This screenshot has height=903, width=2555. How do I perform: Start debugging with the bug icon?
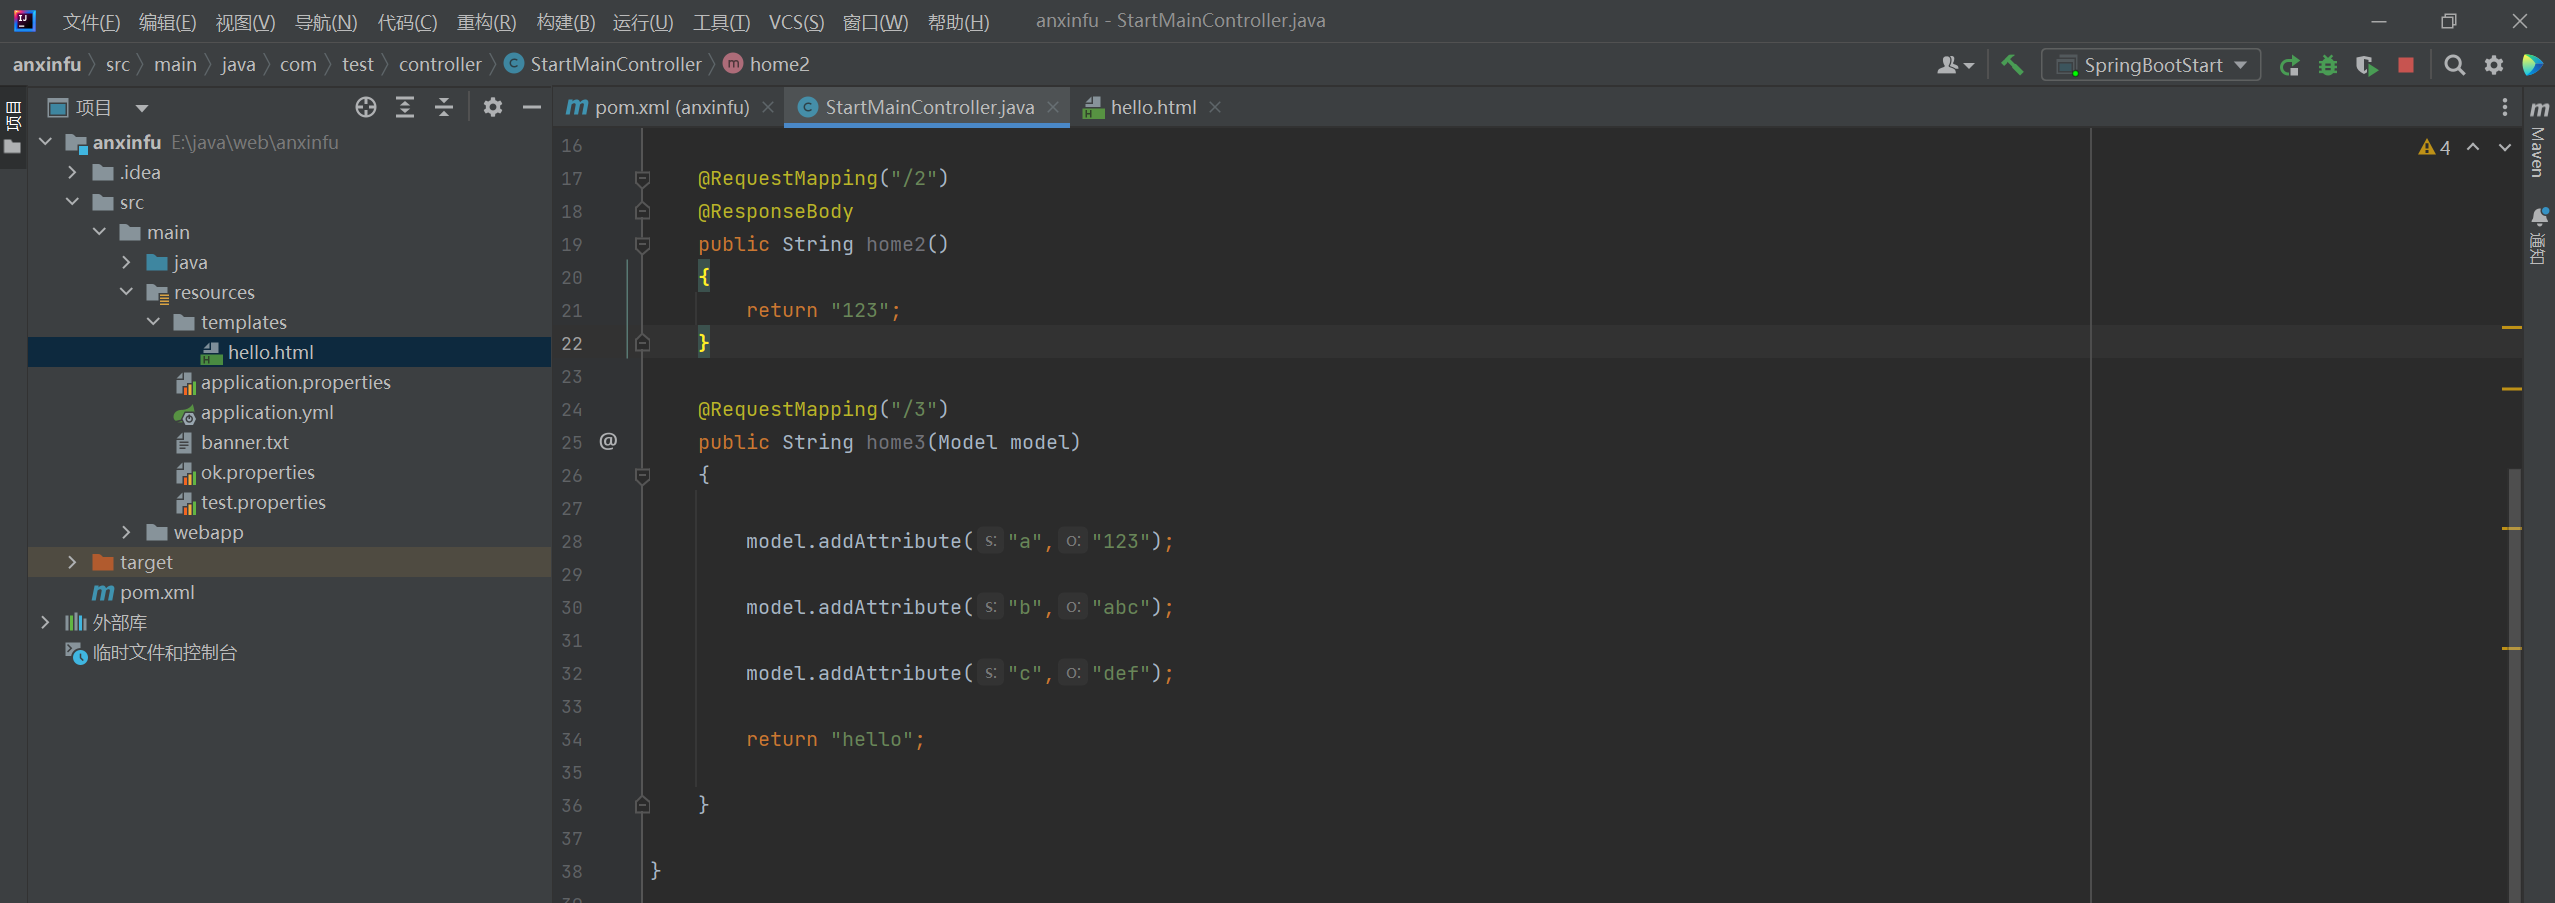pyautogui.click(x=2328, y=65)
